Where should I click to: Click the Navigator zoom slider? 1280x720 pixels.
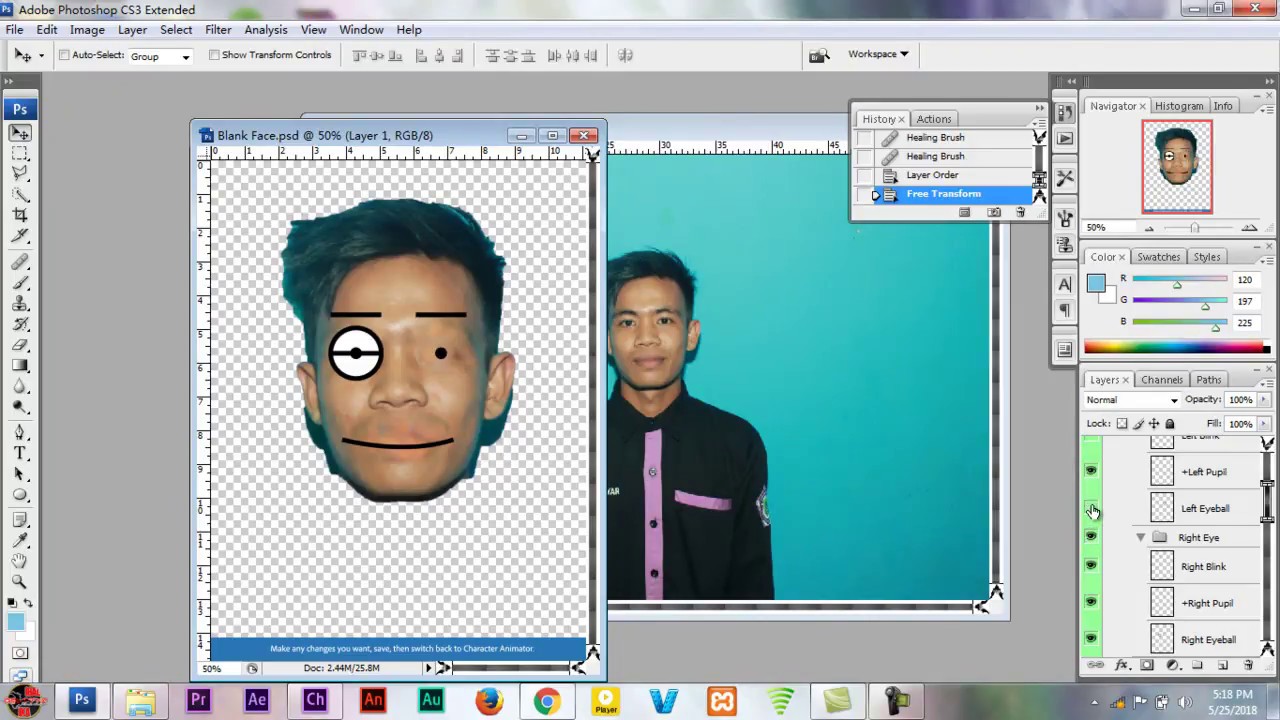(x=1195, y=228)
